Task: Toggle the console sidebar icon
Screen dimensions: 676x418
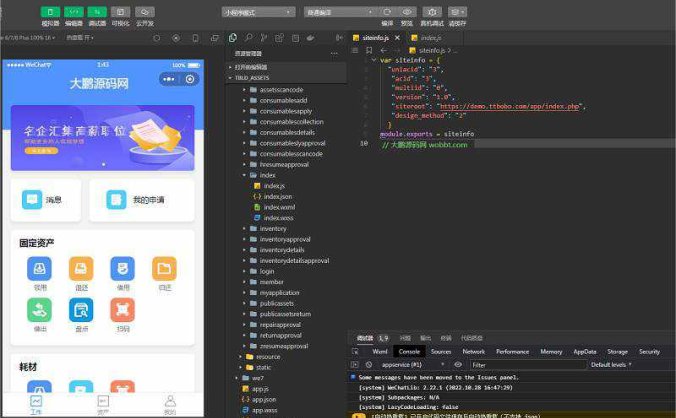Action: coord(355,365)
